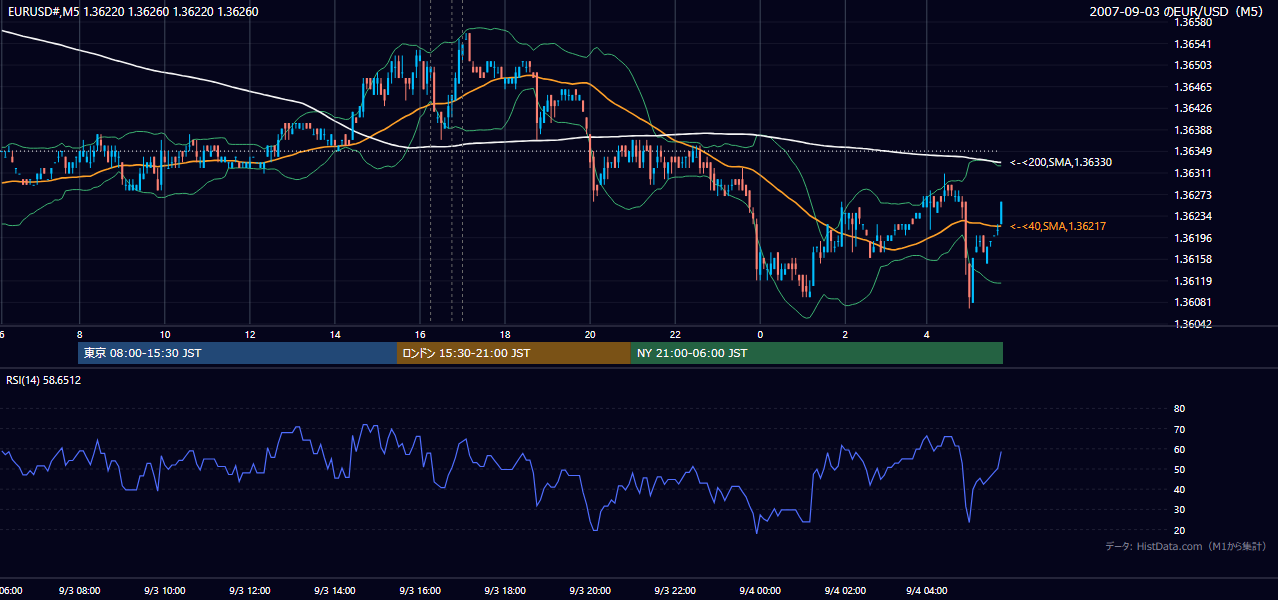Click hour marker 12 under price chart

point(249,334)
